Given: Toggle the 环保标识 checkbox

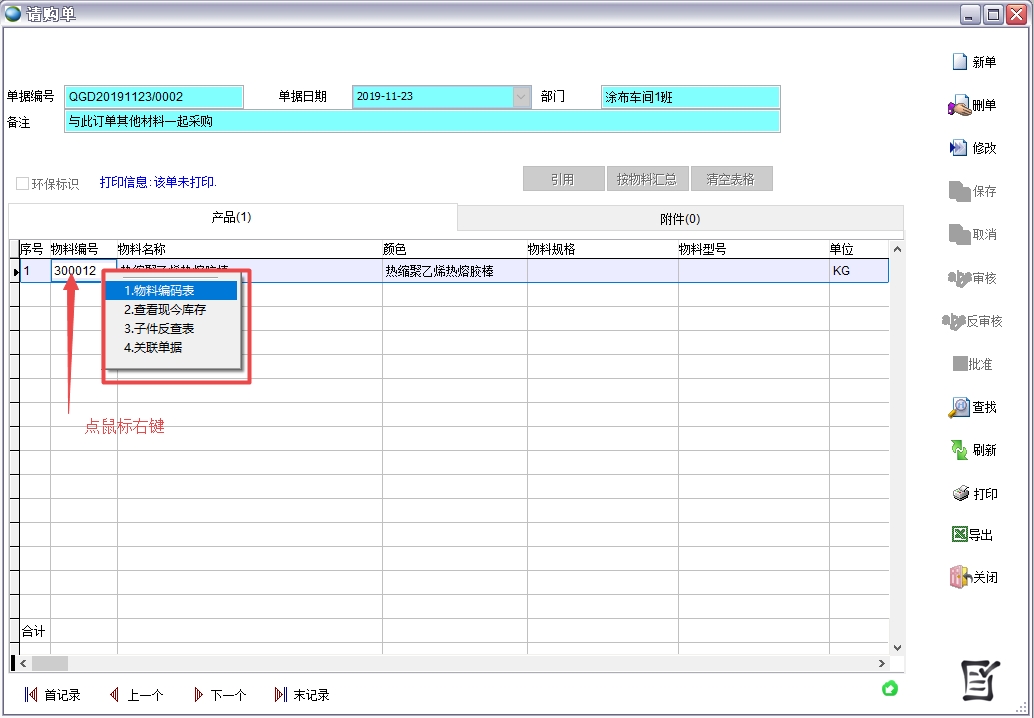Looking at the screenshot, I should click(x=22, y=184).
